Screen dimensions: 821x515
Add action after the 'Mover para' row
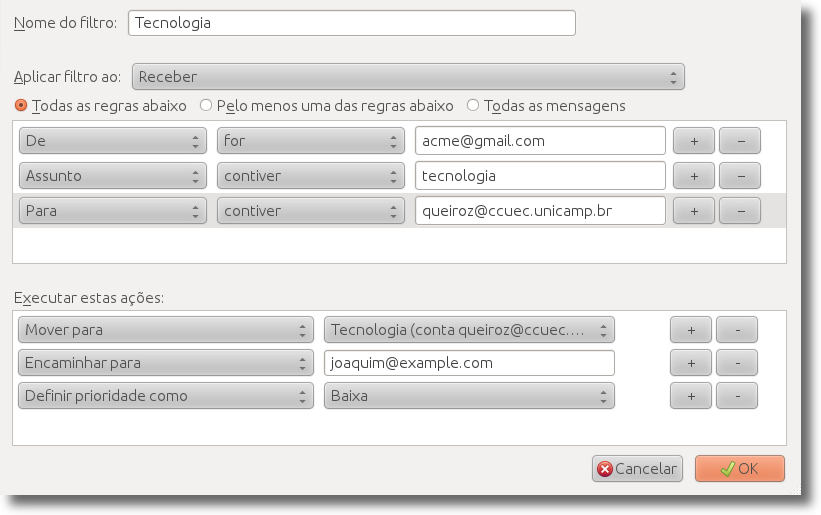690,330
